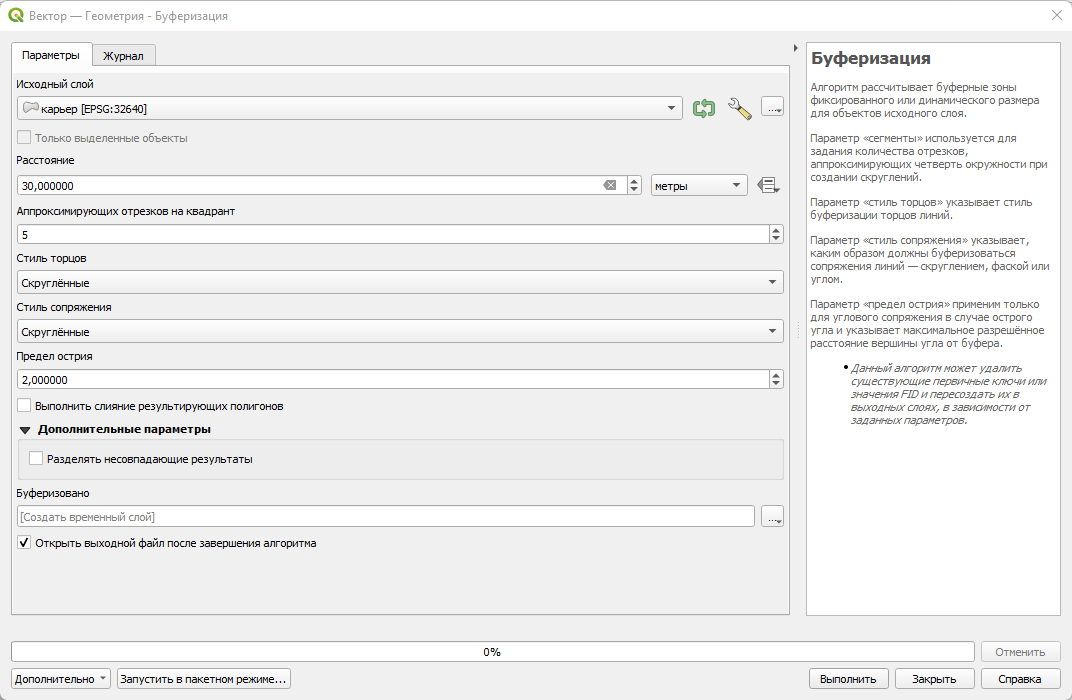Screen dimensions: 1072x700
Task: Open advanced options via wrench icon
Action: 739,108
